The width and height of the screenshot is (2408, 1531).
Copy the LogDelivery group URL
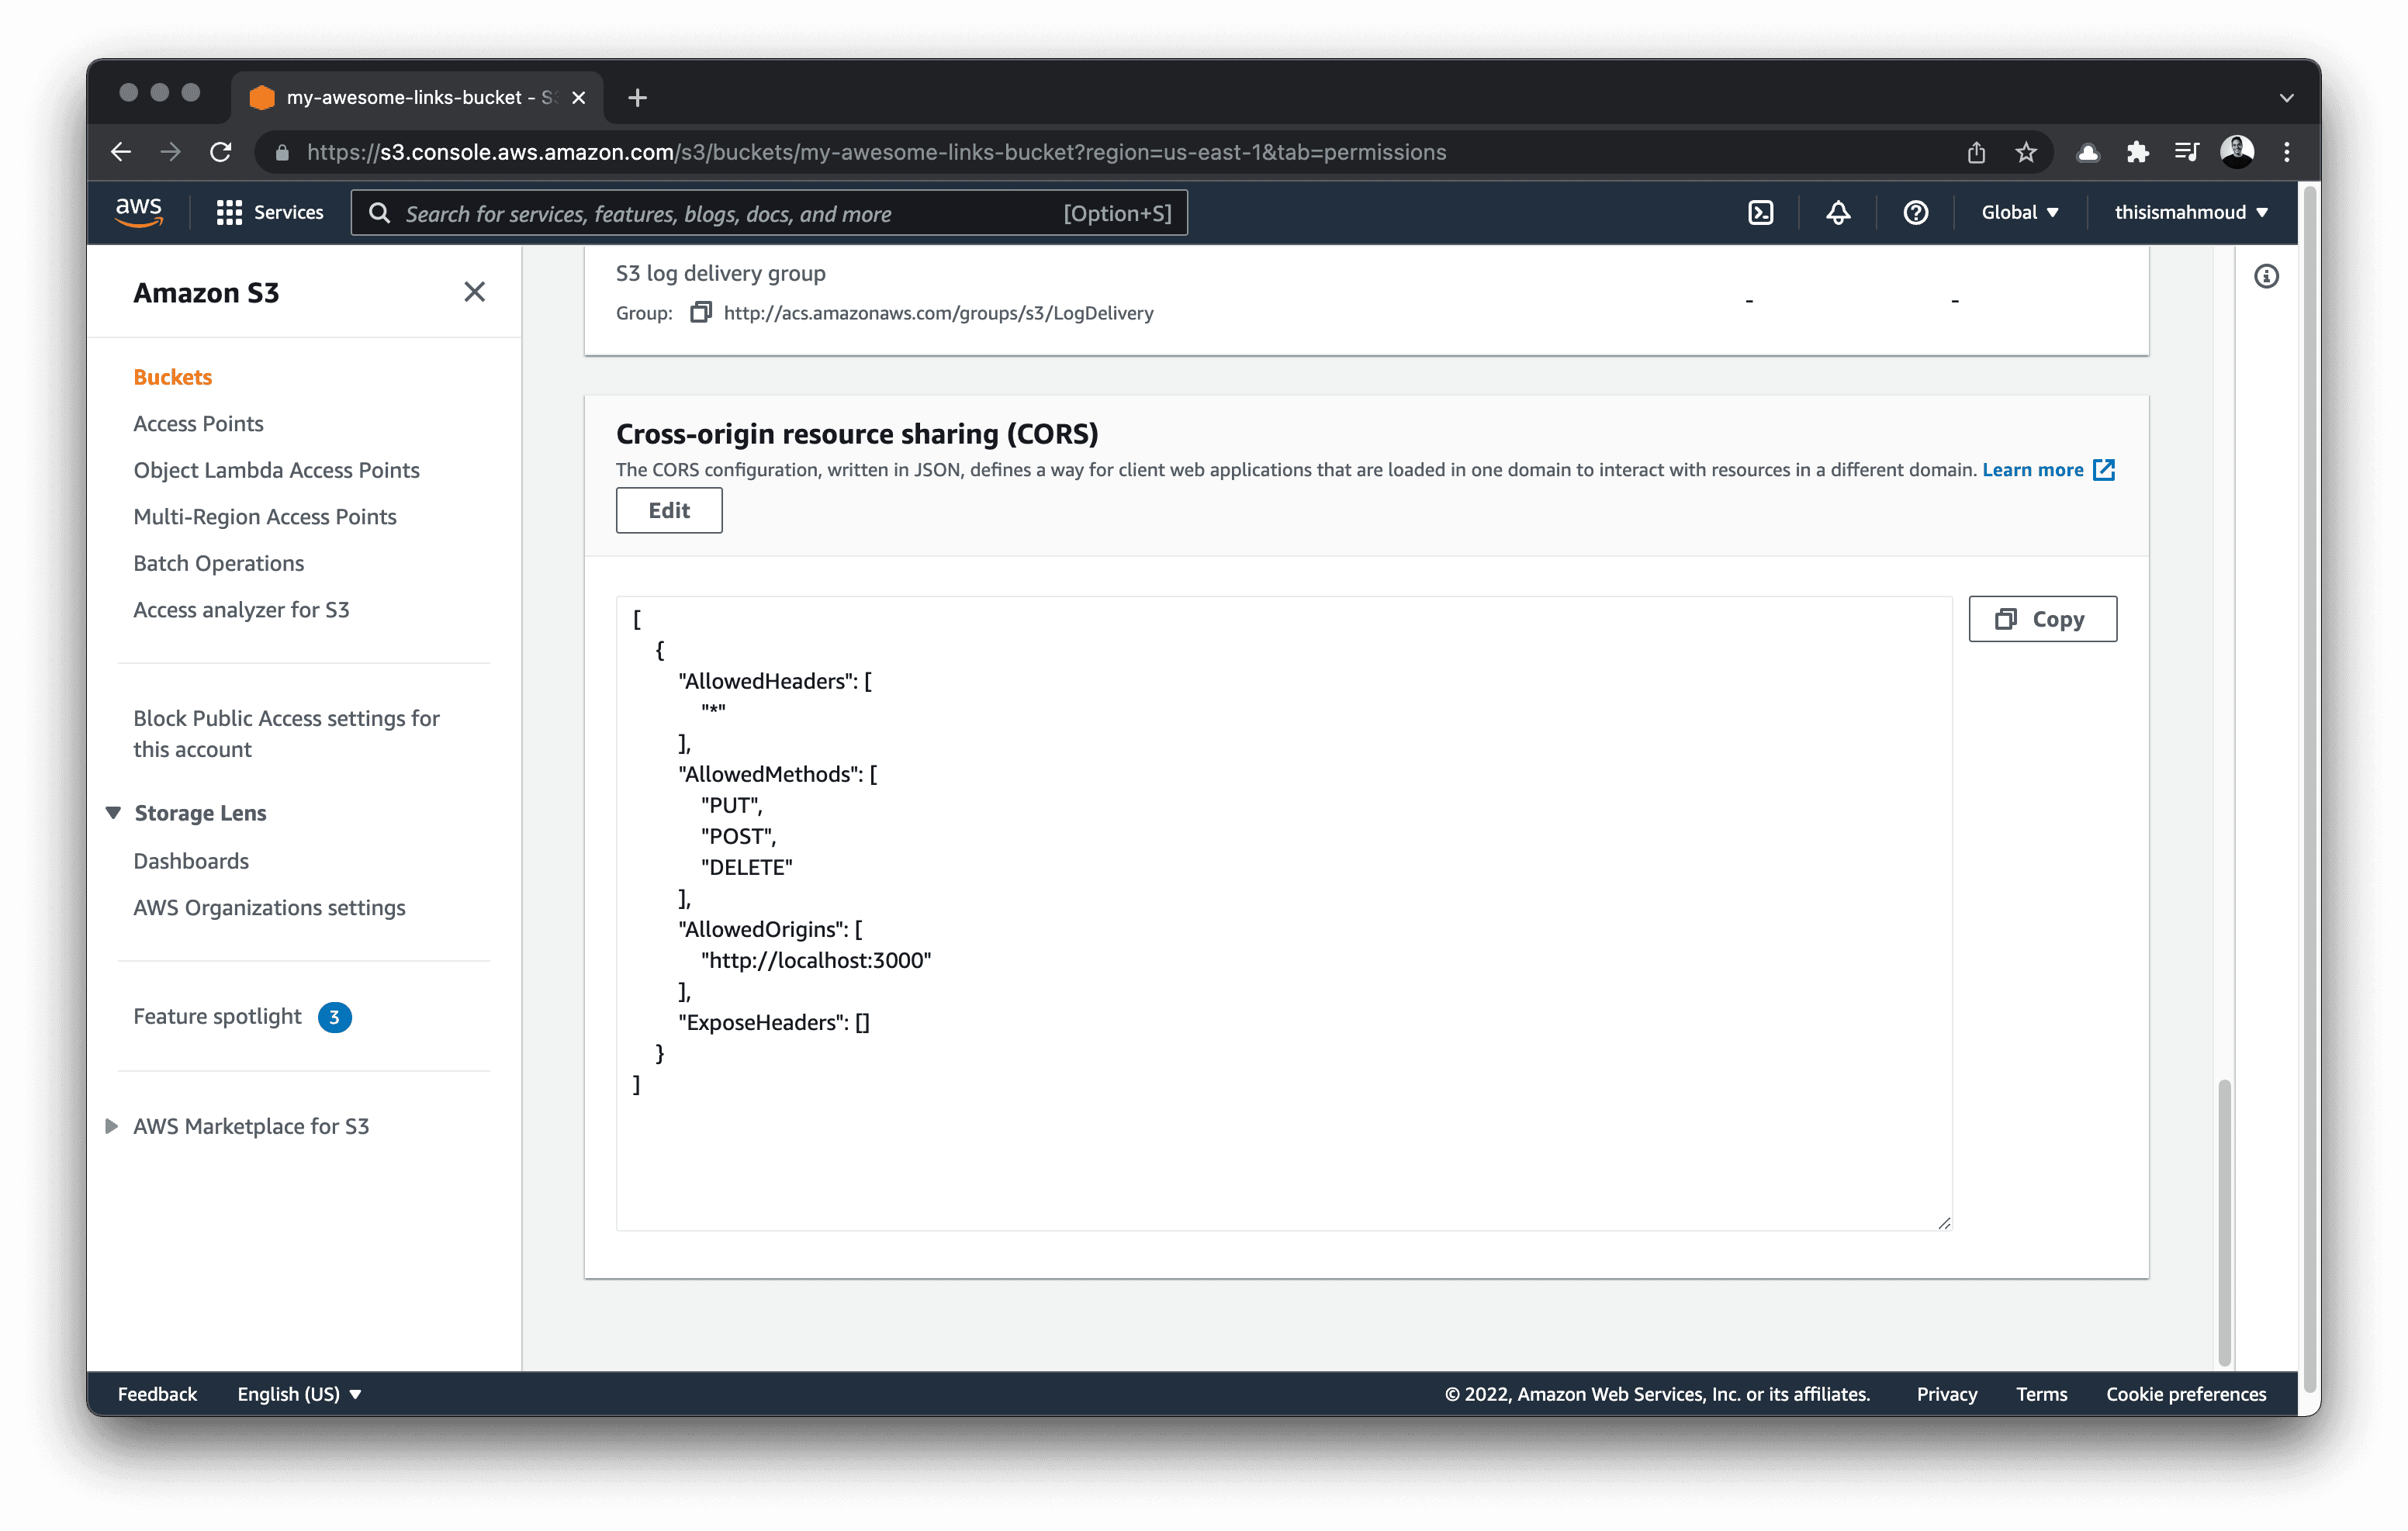(701, 313)
